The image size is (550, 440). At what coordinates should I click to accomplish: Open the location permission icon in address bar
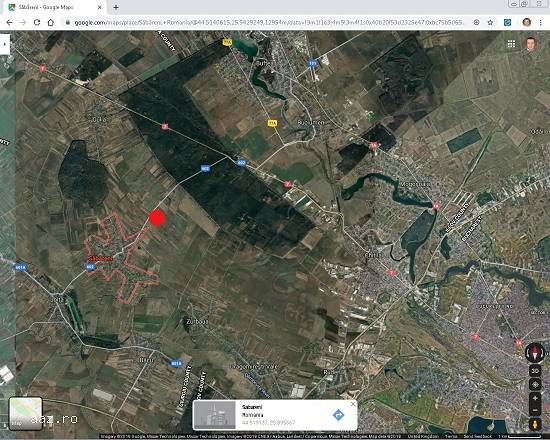point(476,22)
